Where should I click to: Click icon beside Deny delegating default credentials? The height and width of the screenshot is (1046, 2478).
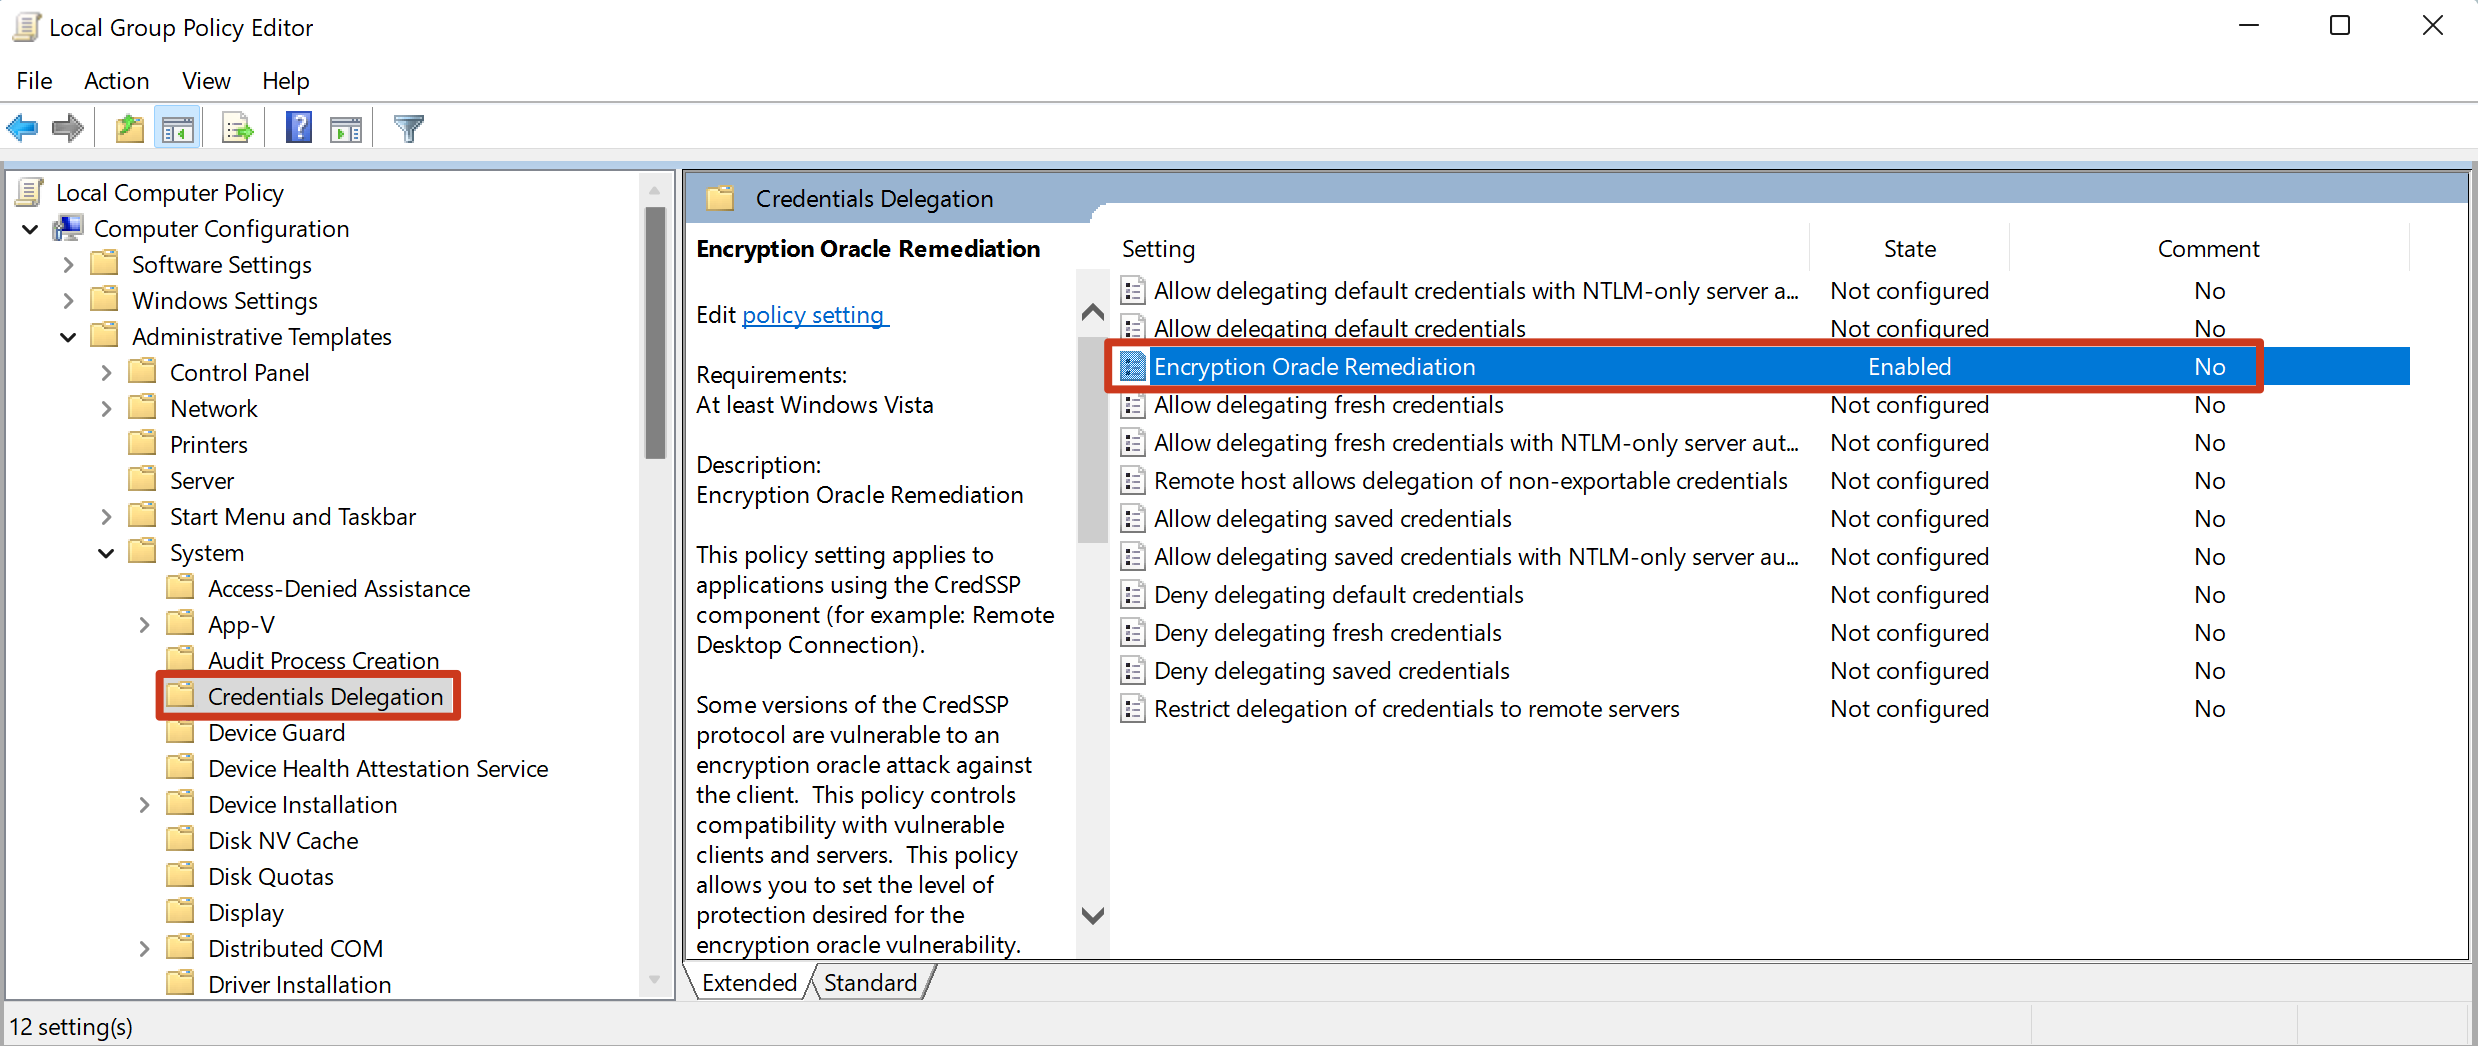pyautogui.click(x=1132, y=594)
